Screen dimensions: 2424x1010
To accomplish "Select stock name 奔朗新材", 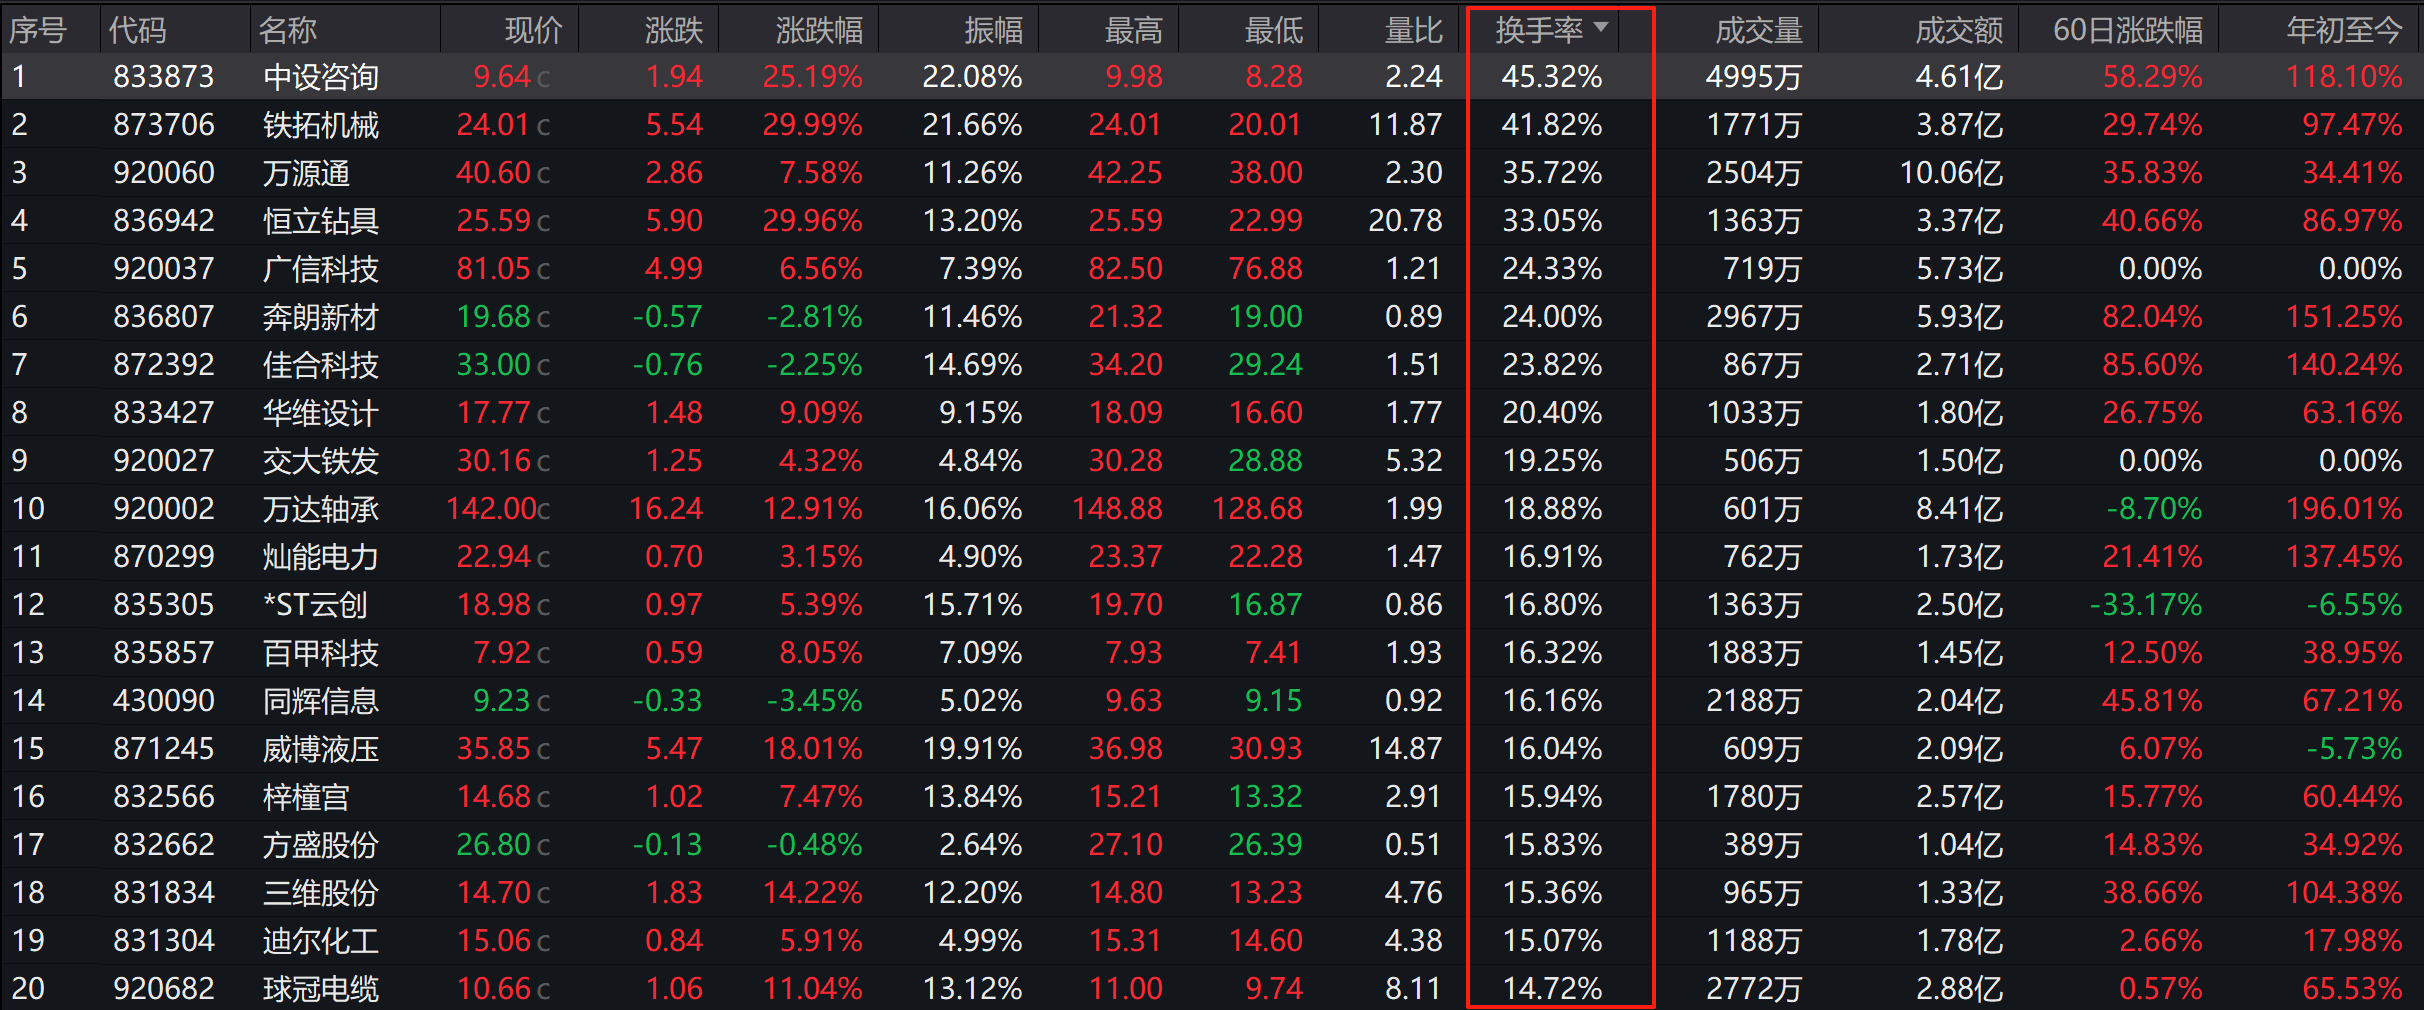I will pos(321,317).
